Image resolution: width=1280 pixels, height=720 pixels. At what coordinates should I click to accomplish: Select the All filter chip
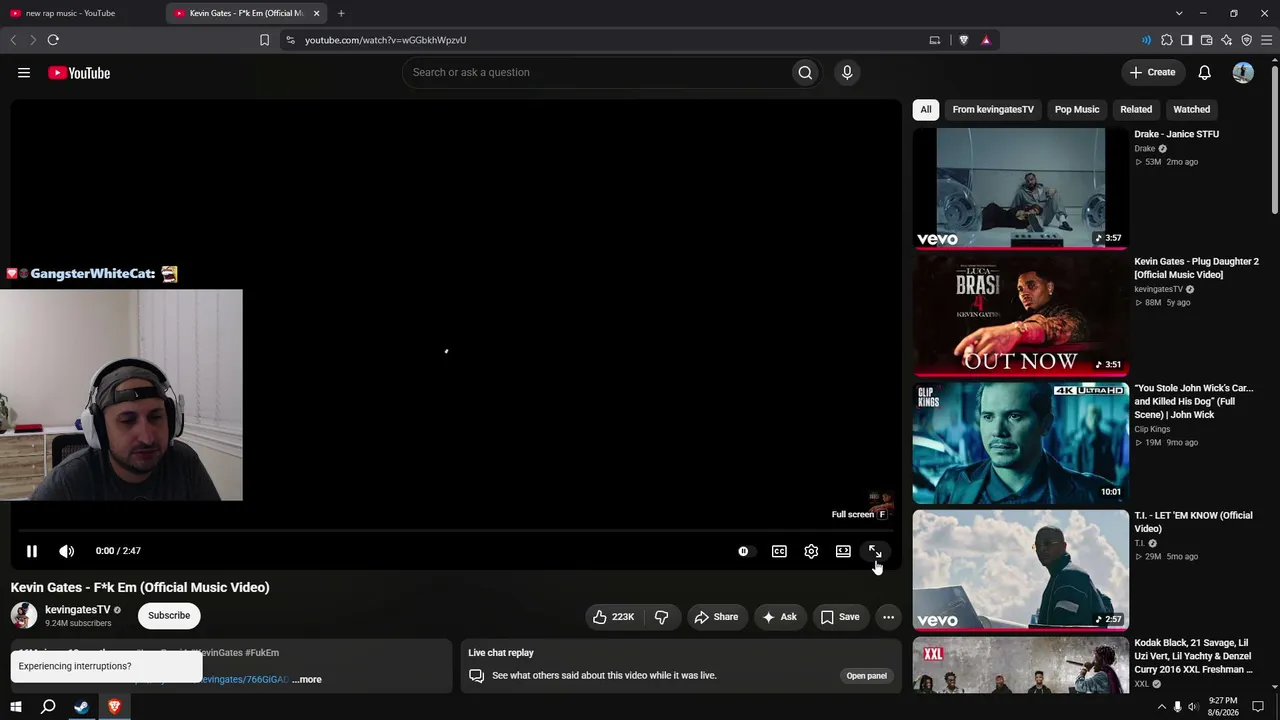click(x=926, y=109)
